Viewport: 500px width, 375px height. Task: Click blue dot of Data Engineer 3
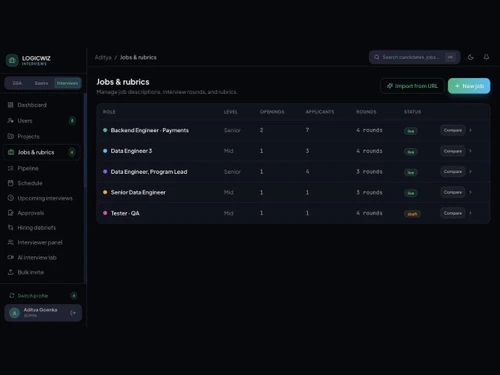coord(105,151)
